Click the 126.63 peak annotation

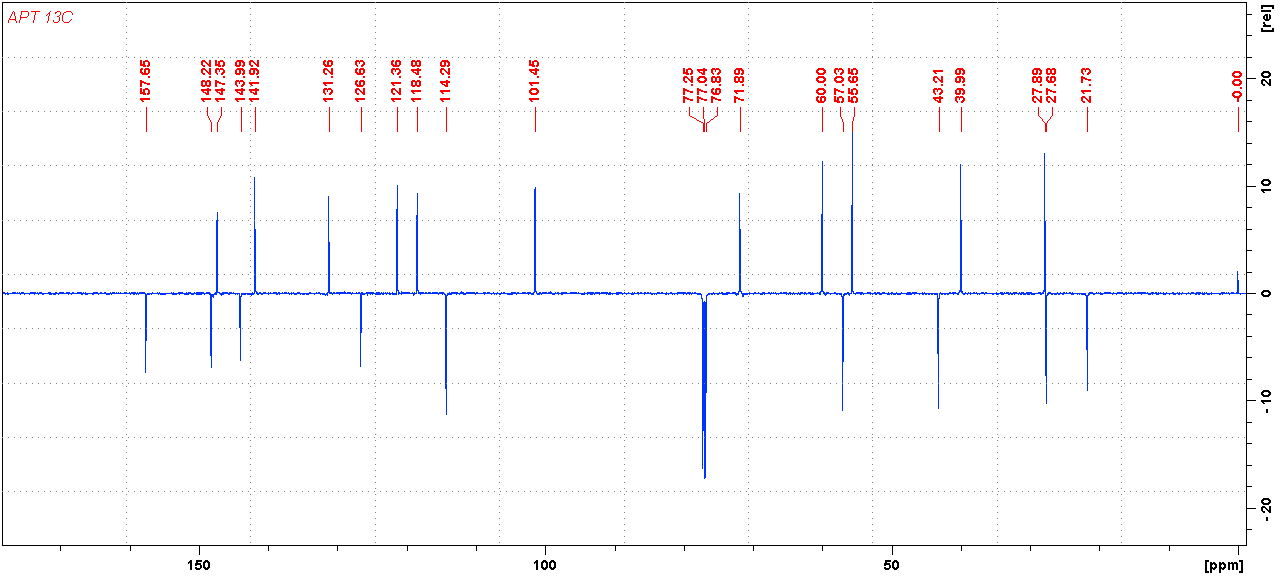click(x=361, y=81)
